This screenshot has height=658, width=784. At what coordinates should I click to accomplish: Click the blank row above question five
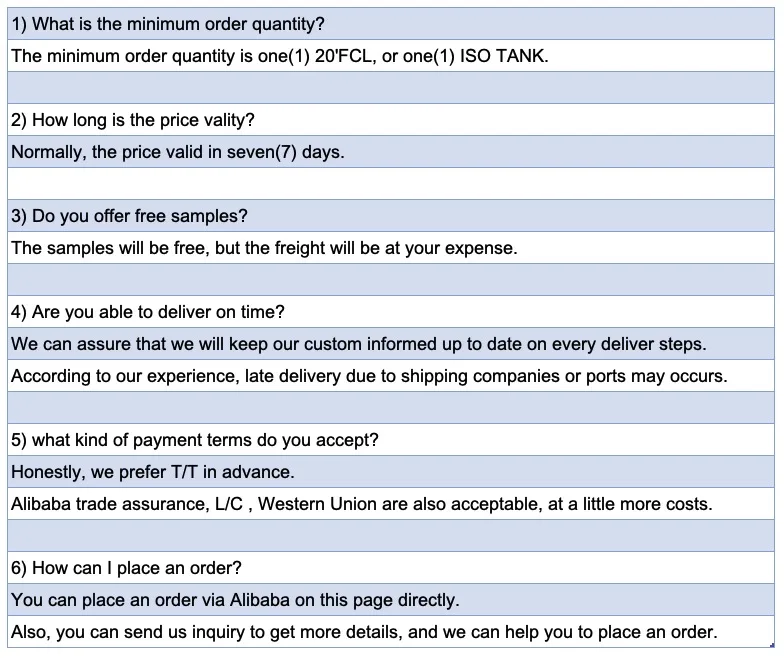click(391, 408)
